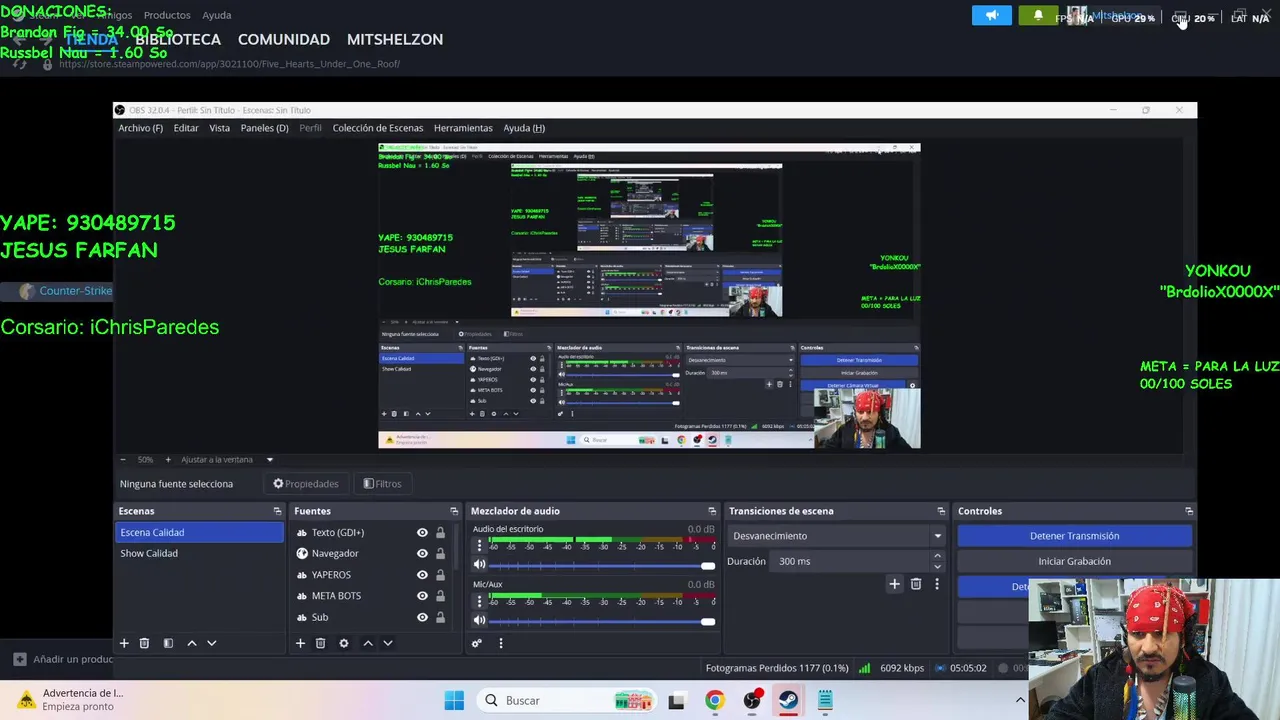Viewport: 1280px width, 720px height.
Task: Move scene up with arrow in Escenas
Action: tap(192, 643)
